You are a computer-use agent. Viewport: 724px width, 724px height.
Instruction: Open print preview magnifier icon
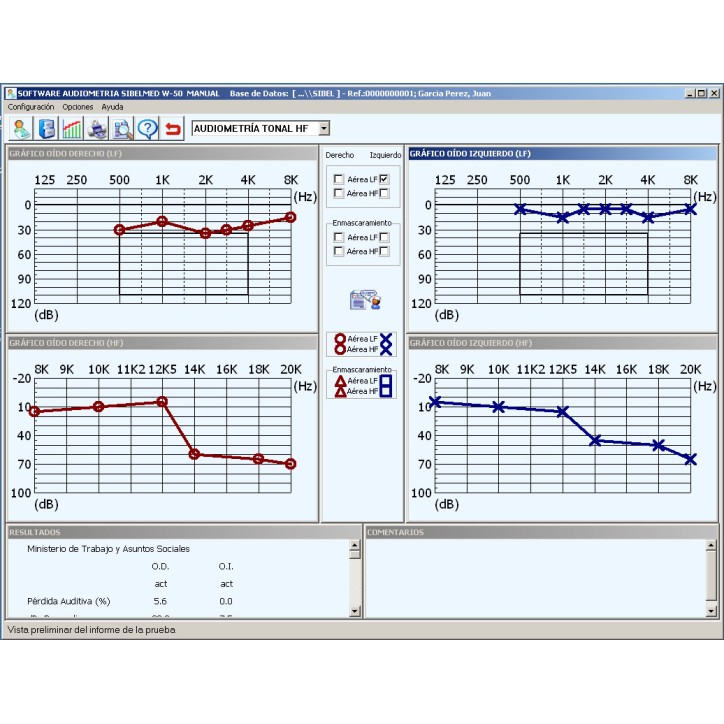pos(122,129)
